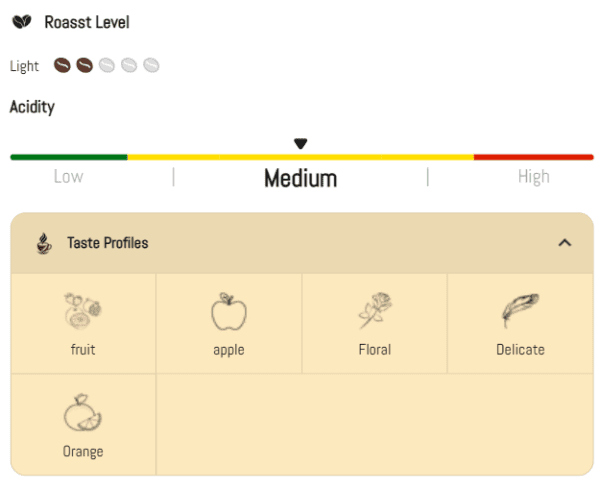600x490 pixels.
Task: Click the High acidity label
Action: [x=533, y=177]
